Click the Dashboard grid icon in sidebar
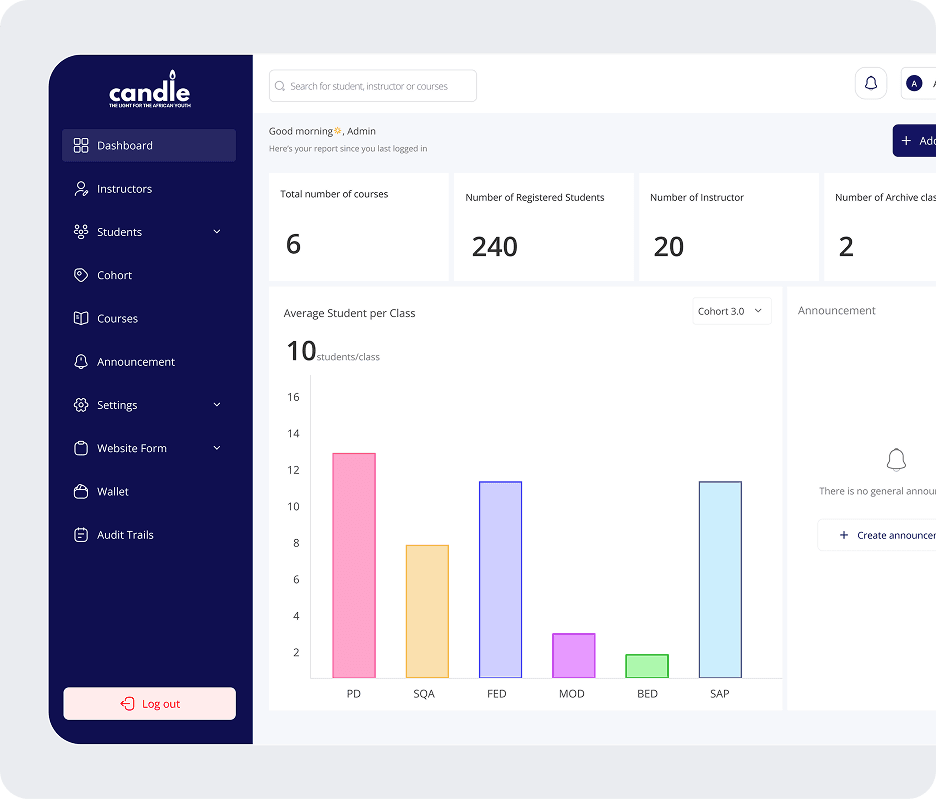The width and height of the screenshot is (936, 799). coord(81,146)
